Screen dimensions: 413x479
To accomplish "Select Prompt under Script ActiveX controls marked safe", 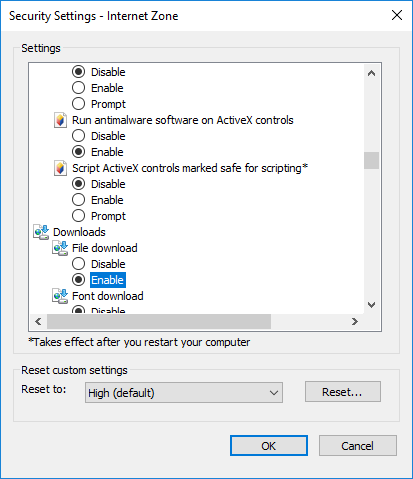I will point(78,216).
